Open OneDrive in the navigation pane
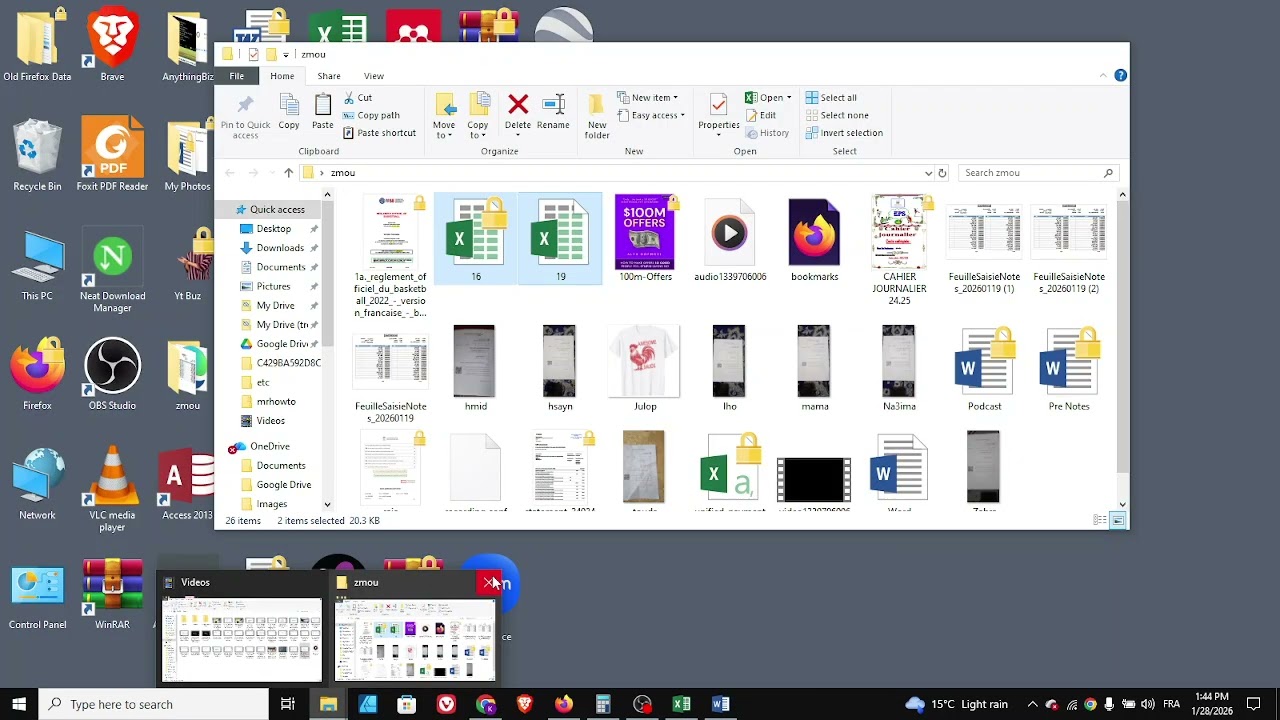This screenshot has width=1280, height=720. tap(269, 446)
